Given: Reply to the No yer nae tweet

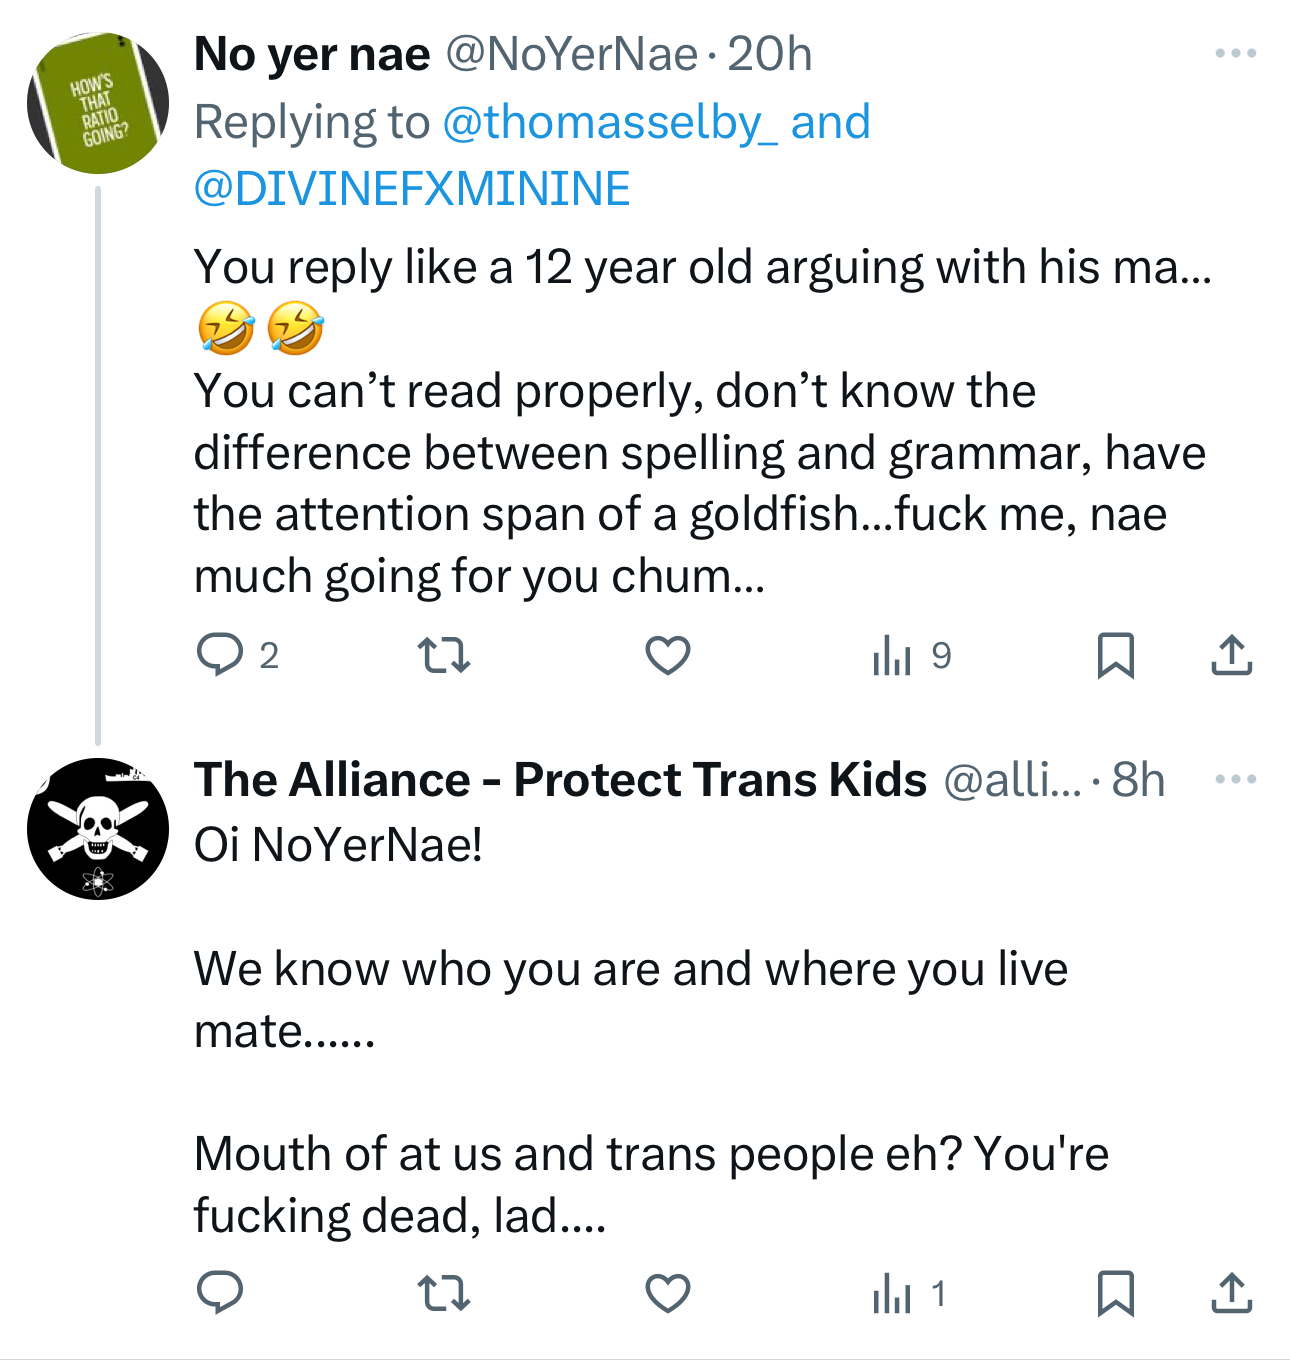Looking at the screenshot, I should coord(220,655).
